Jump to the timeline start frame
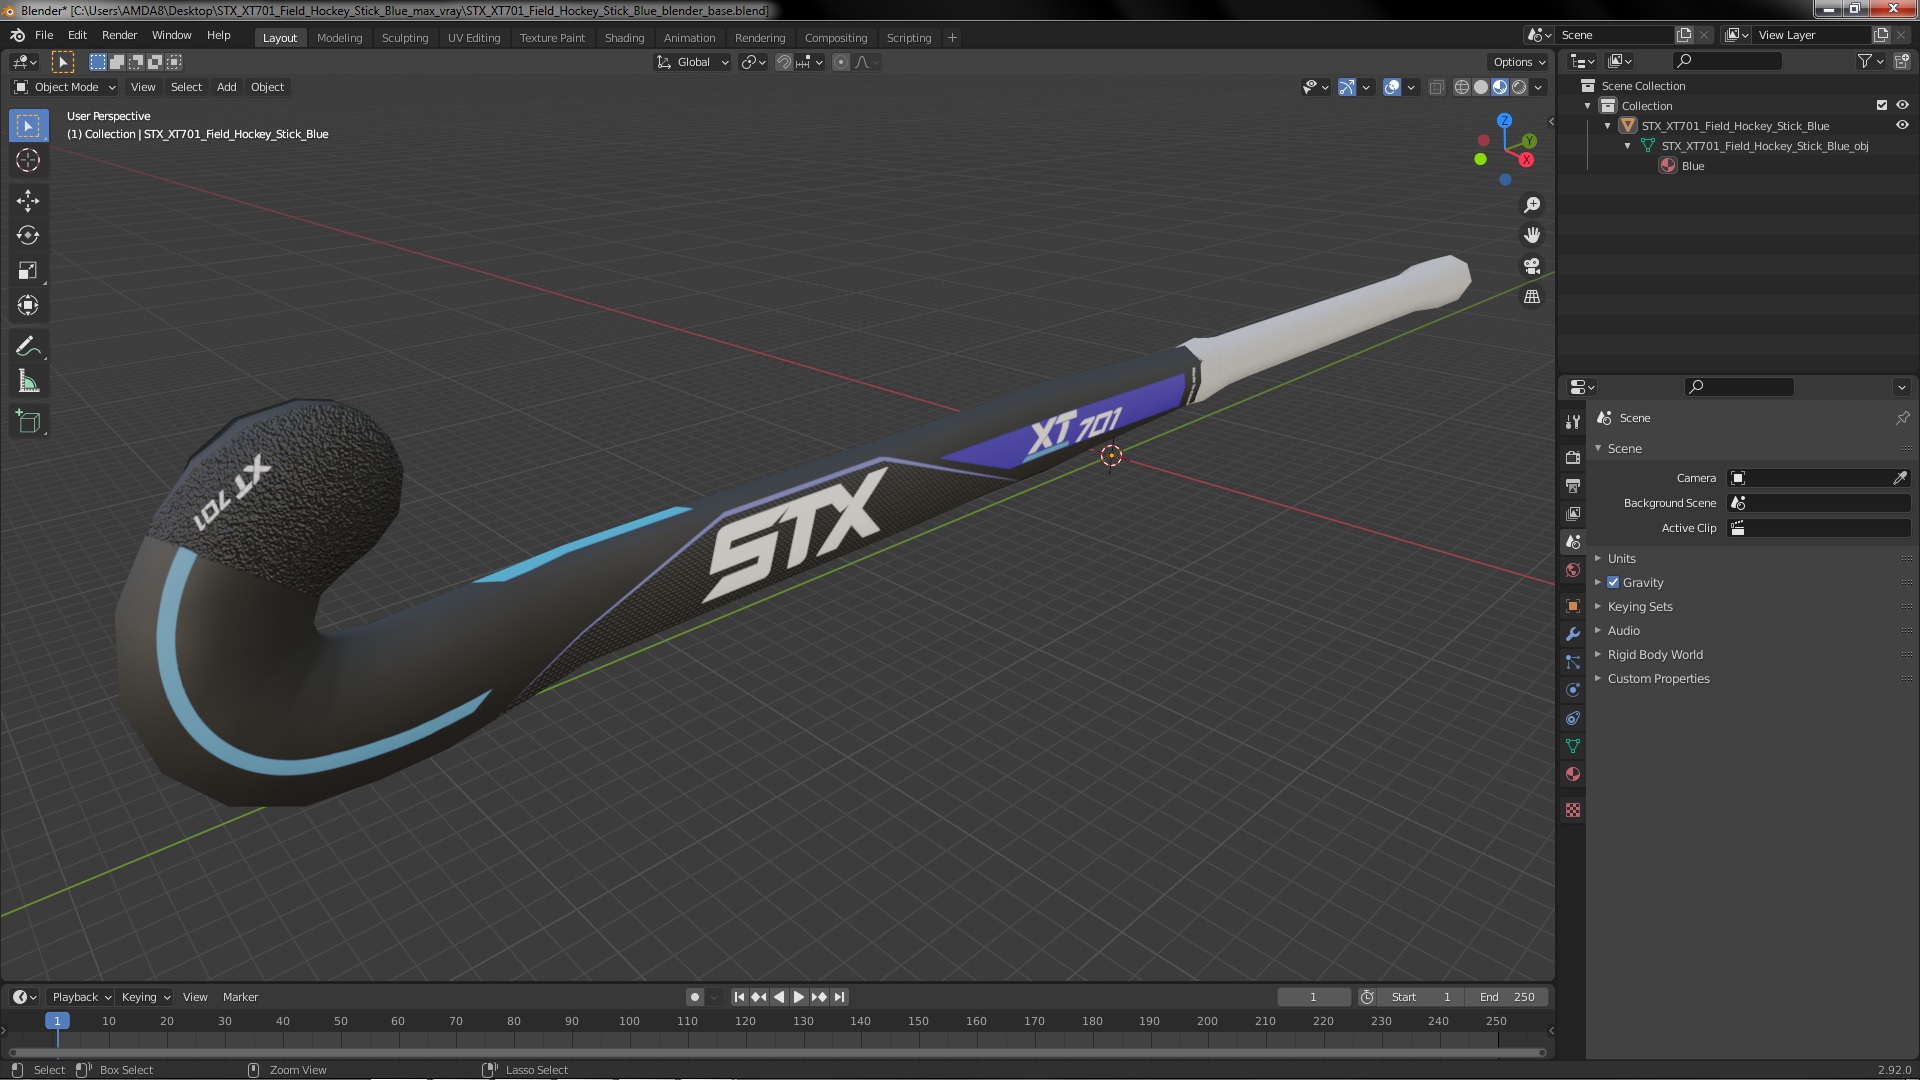This screenshot has width=1920, height=1080. click(x=739, y=997)
